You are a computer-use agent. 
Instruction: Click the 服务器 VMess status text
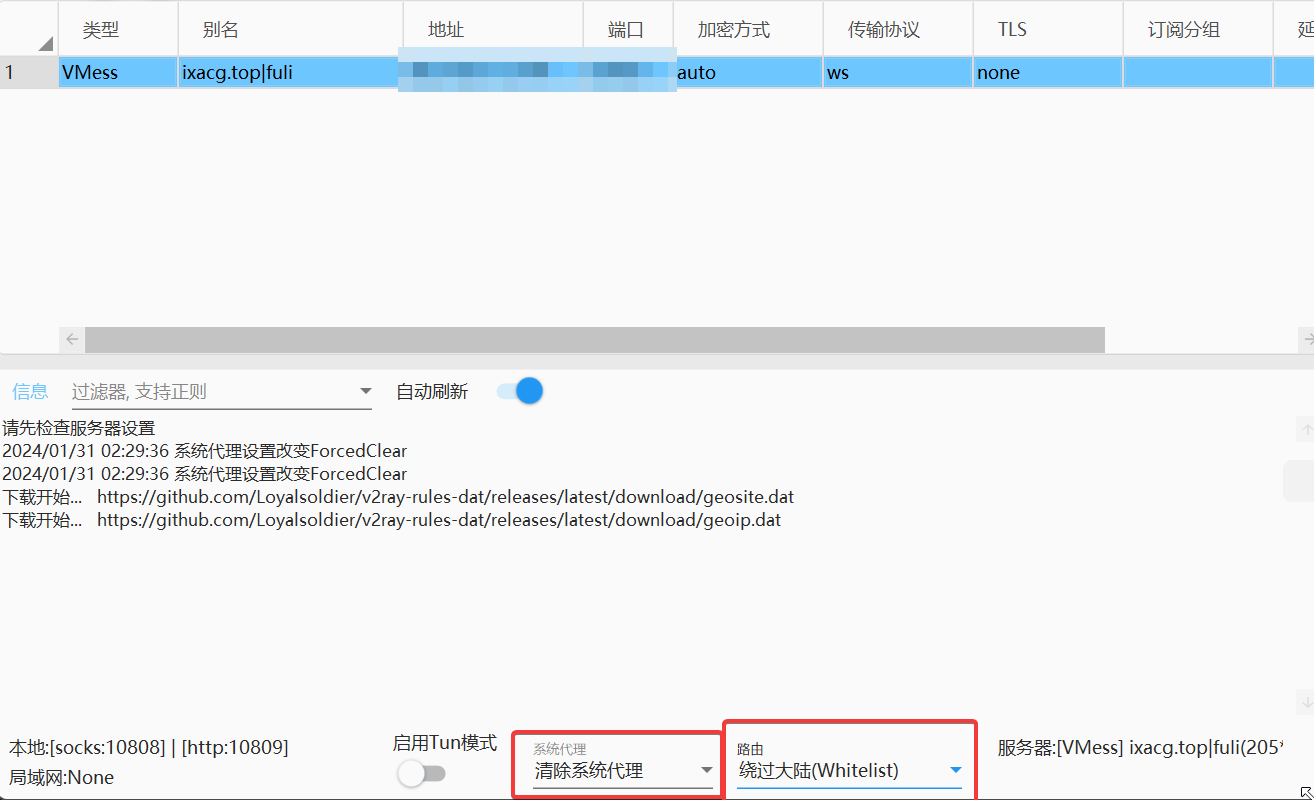pyautogui.click(x=1140, y=747)
